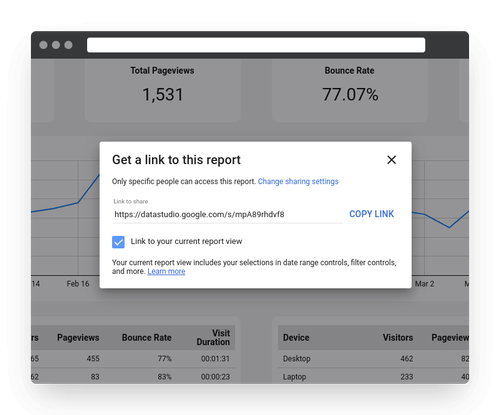The width and height of the screenshot is (500, 415).
Task: Uncheck Link to your current report view
Action: pyautogui.click(x=118, y=242)
